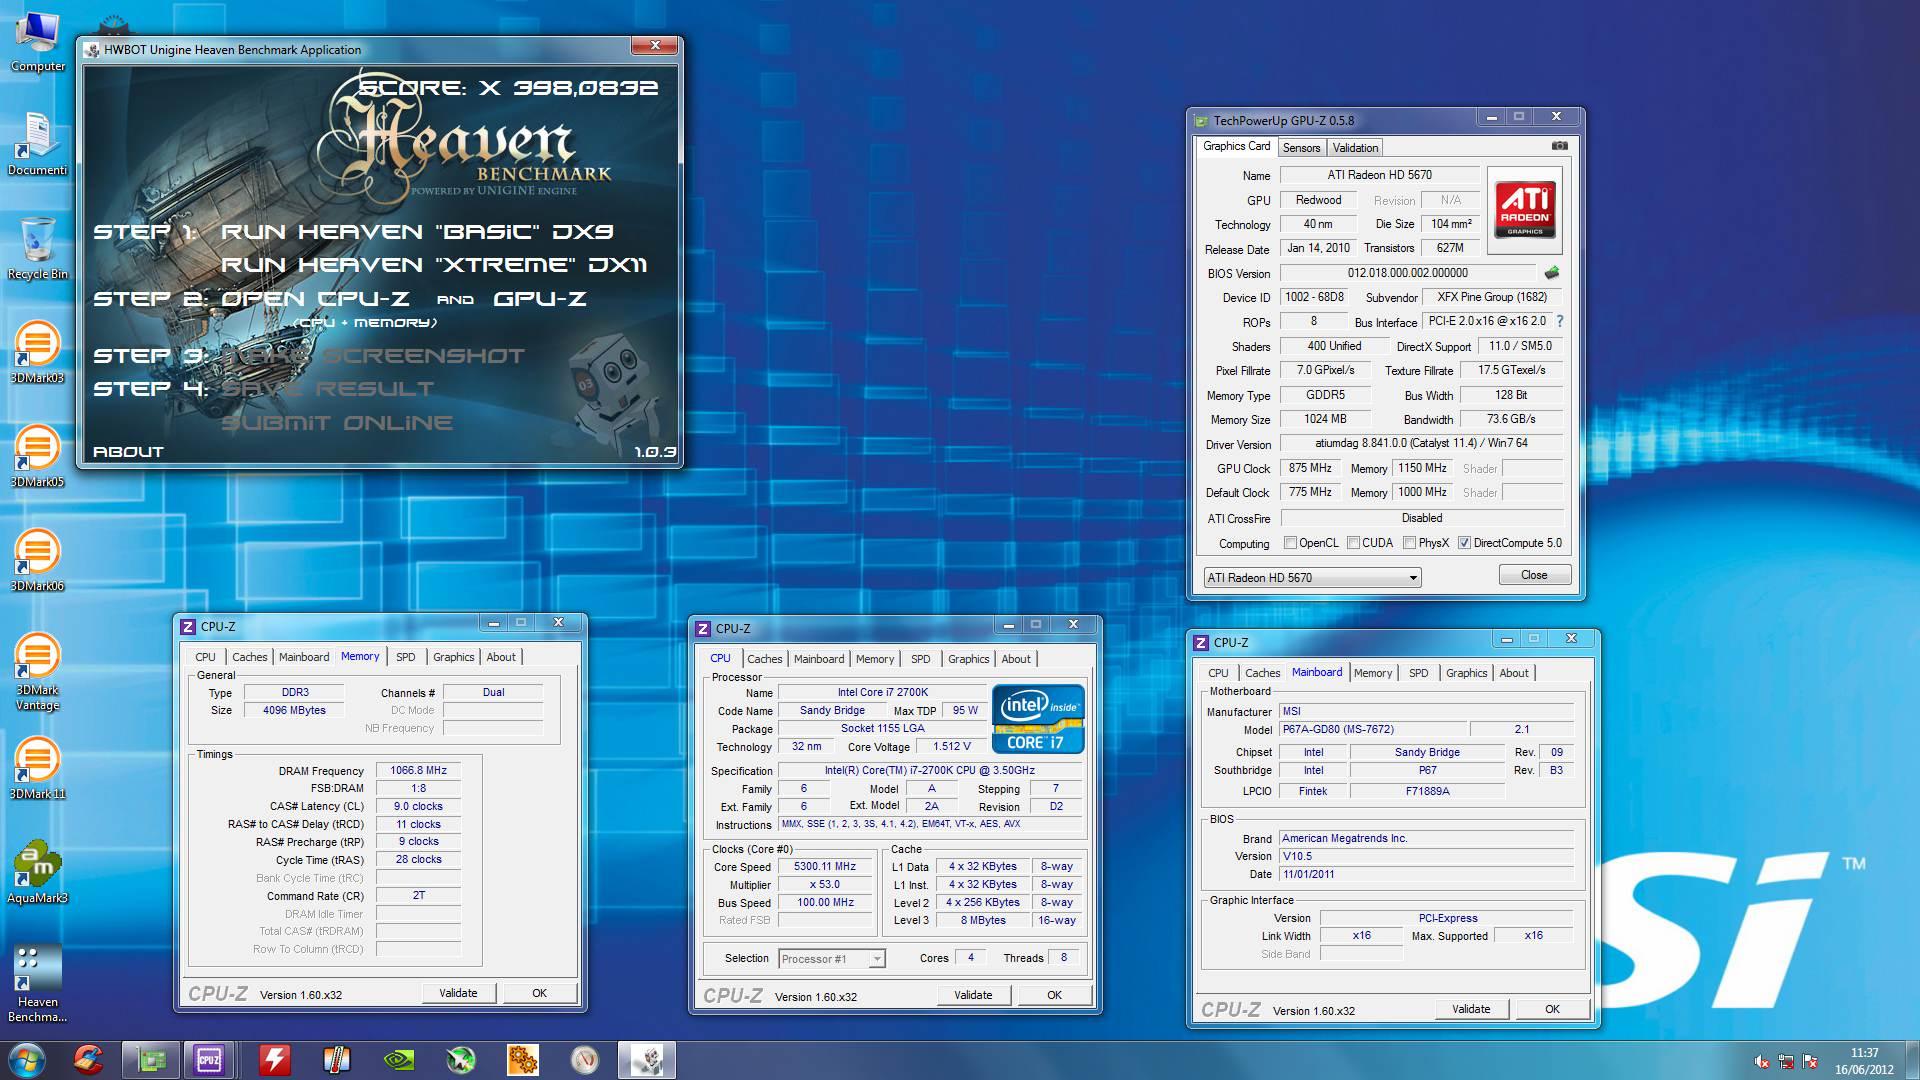Screen dimensions: 1920x1080
Task: Click the GPU-Z link in Heaven window
Action: 540,299
